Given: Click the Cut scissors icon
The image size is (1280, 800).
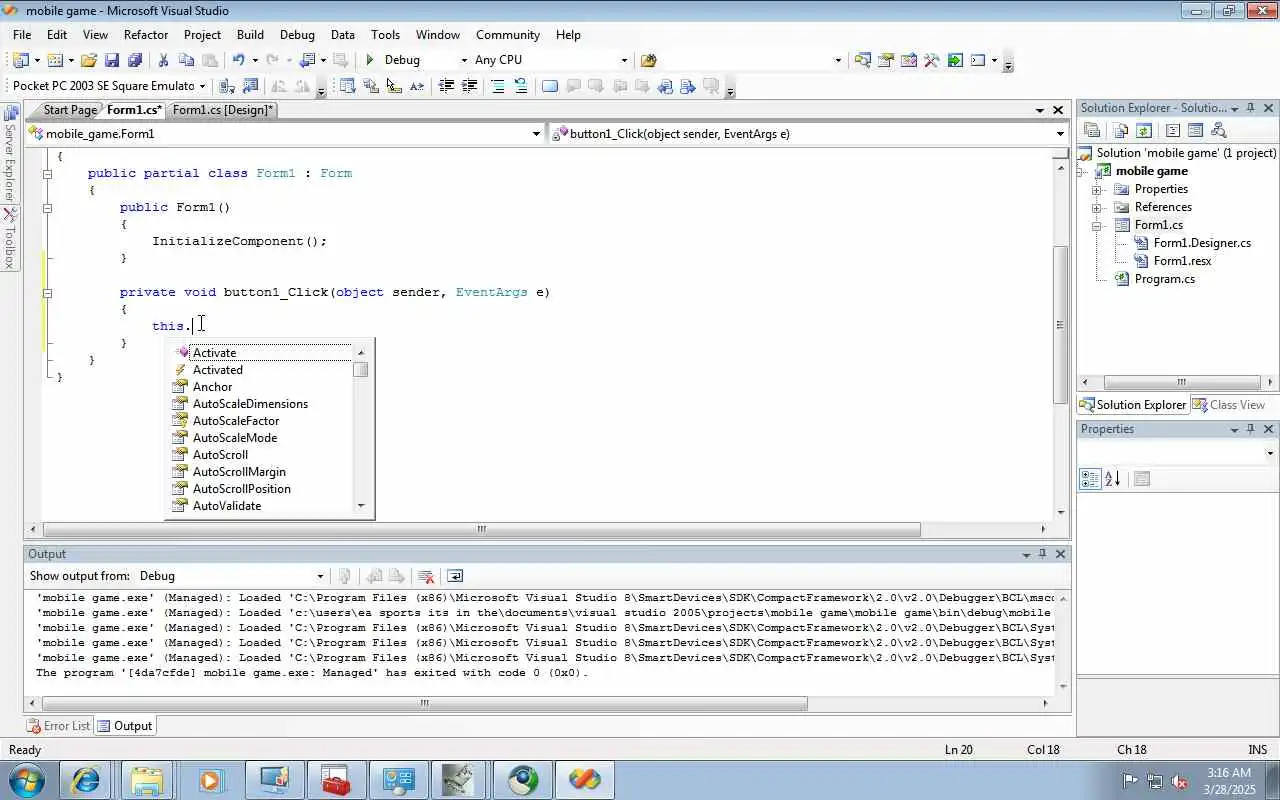Looking at the screenshot, I should 163,60.
